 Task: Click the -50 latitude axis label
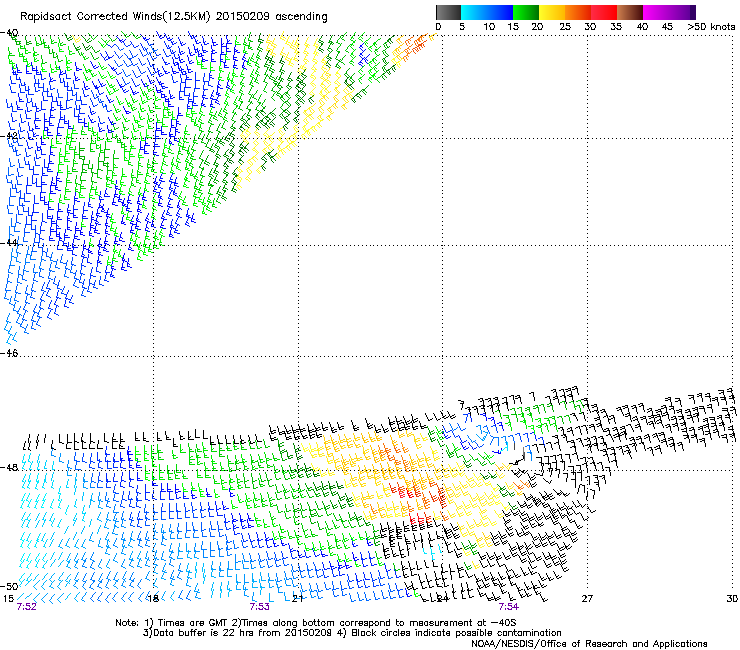[x=9, y=586]
